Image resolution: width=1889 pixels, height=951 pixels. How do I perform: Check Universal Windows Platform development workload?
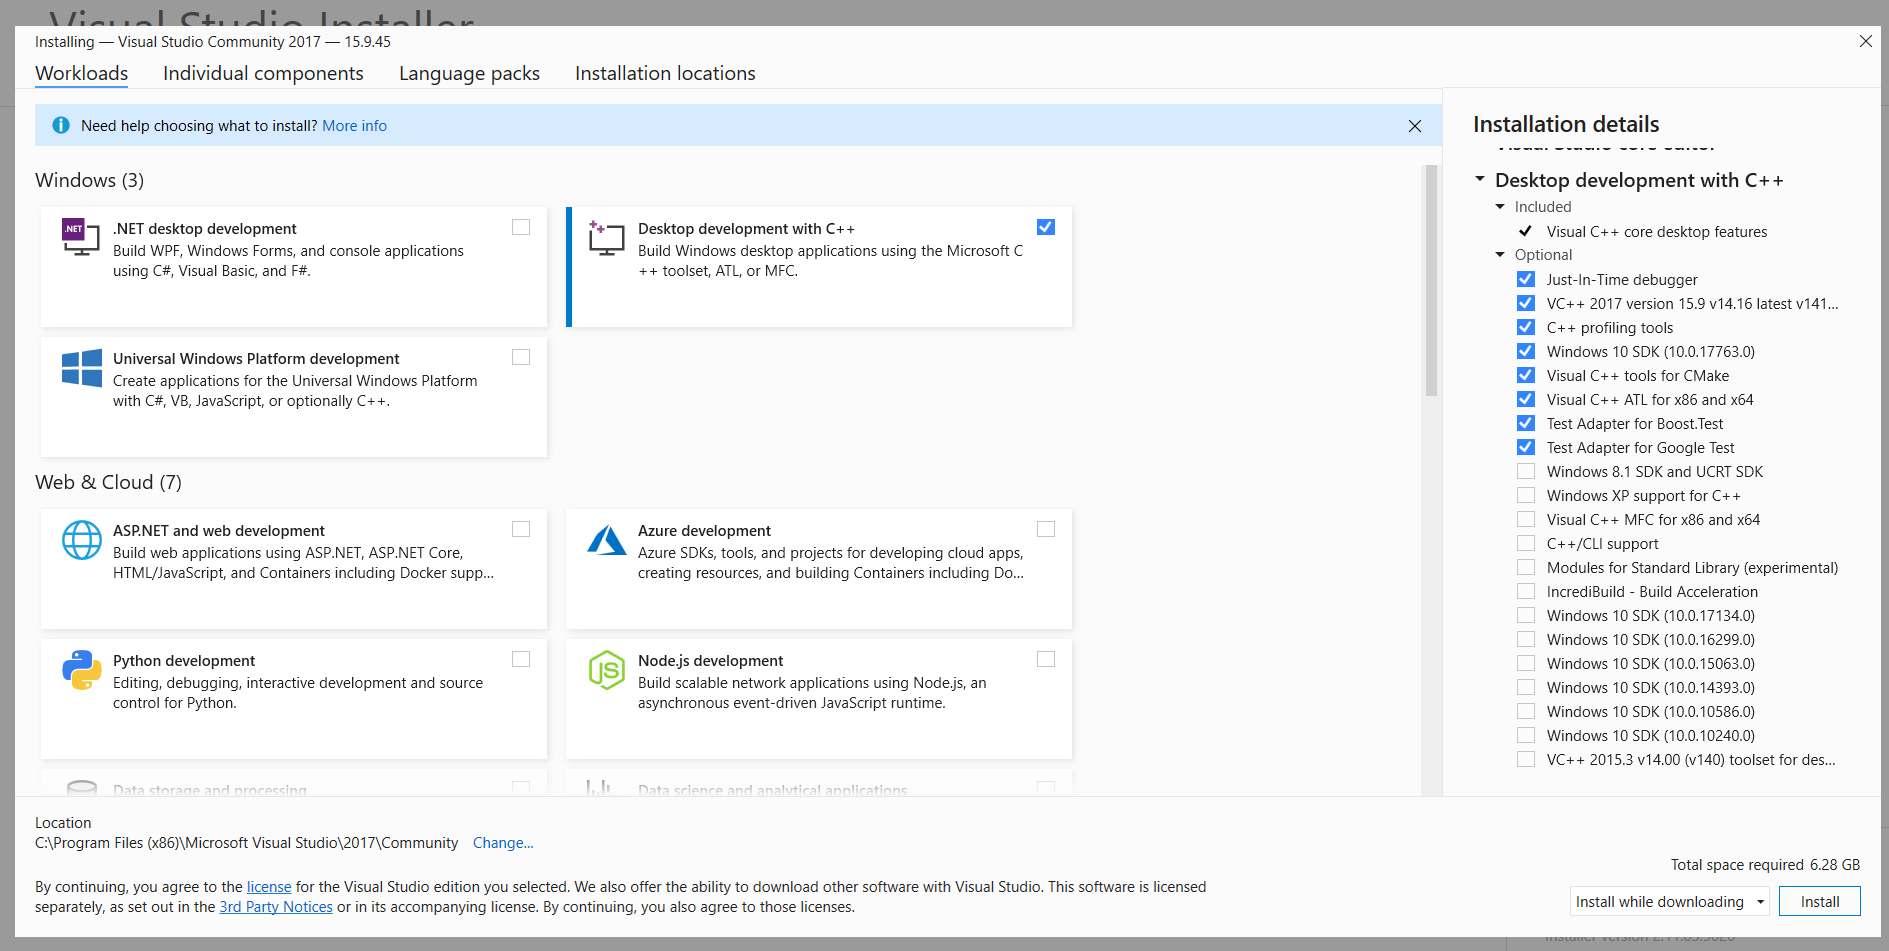pos(521,357)
